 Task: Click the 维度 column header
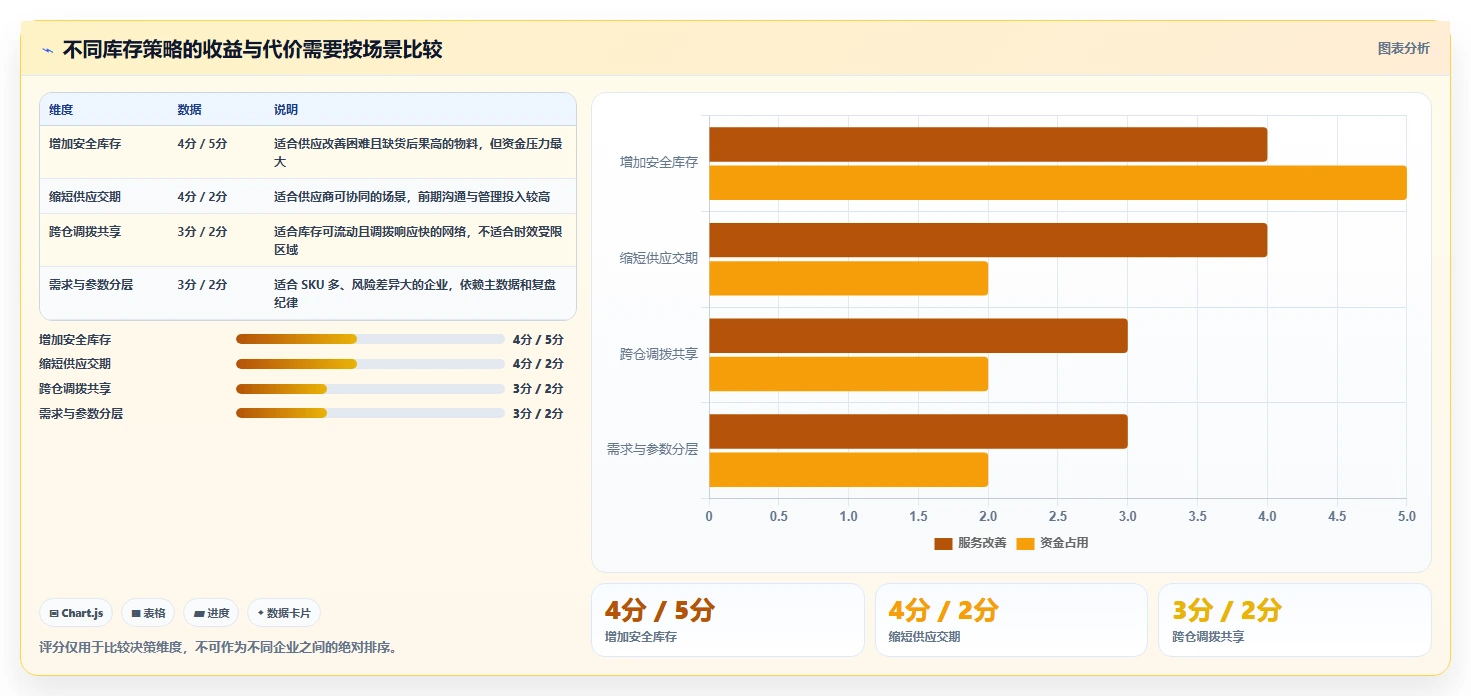(x=61, y=110)
